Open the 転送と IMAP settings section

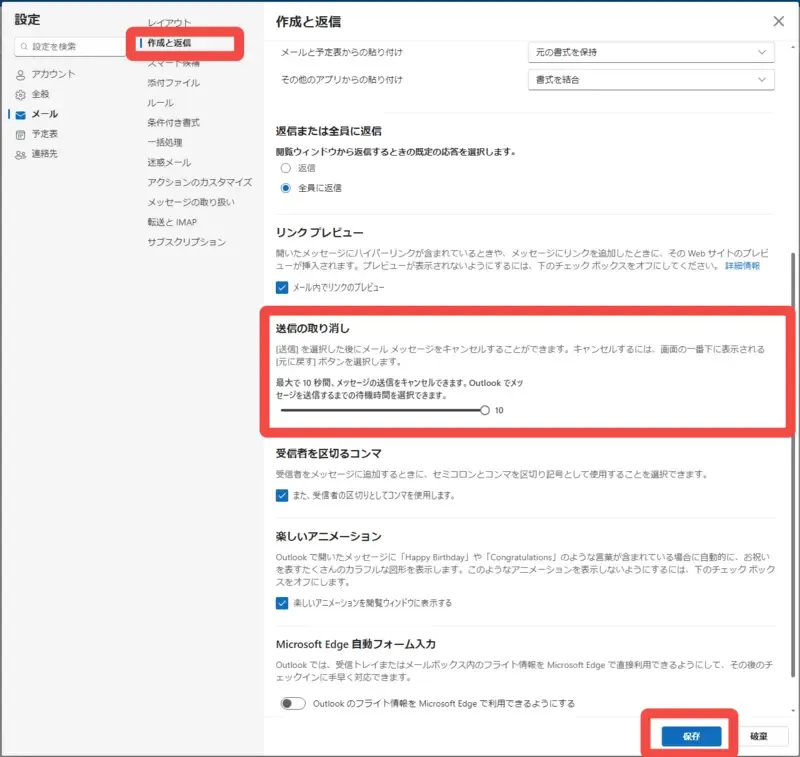172,222
